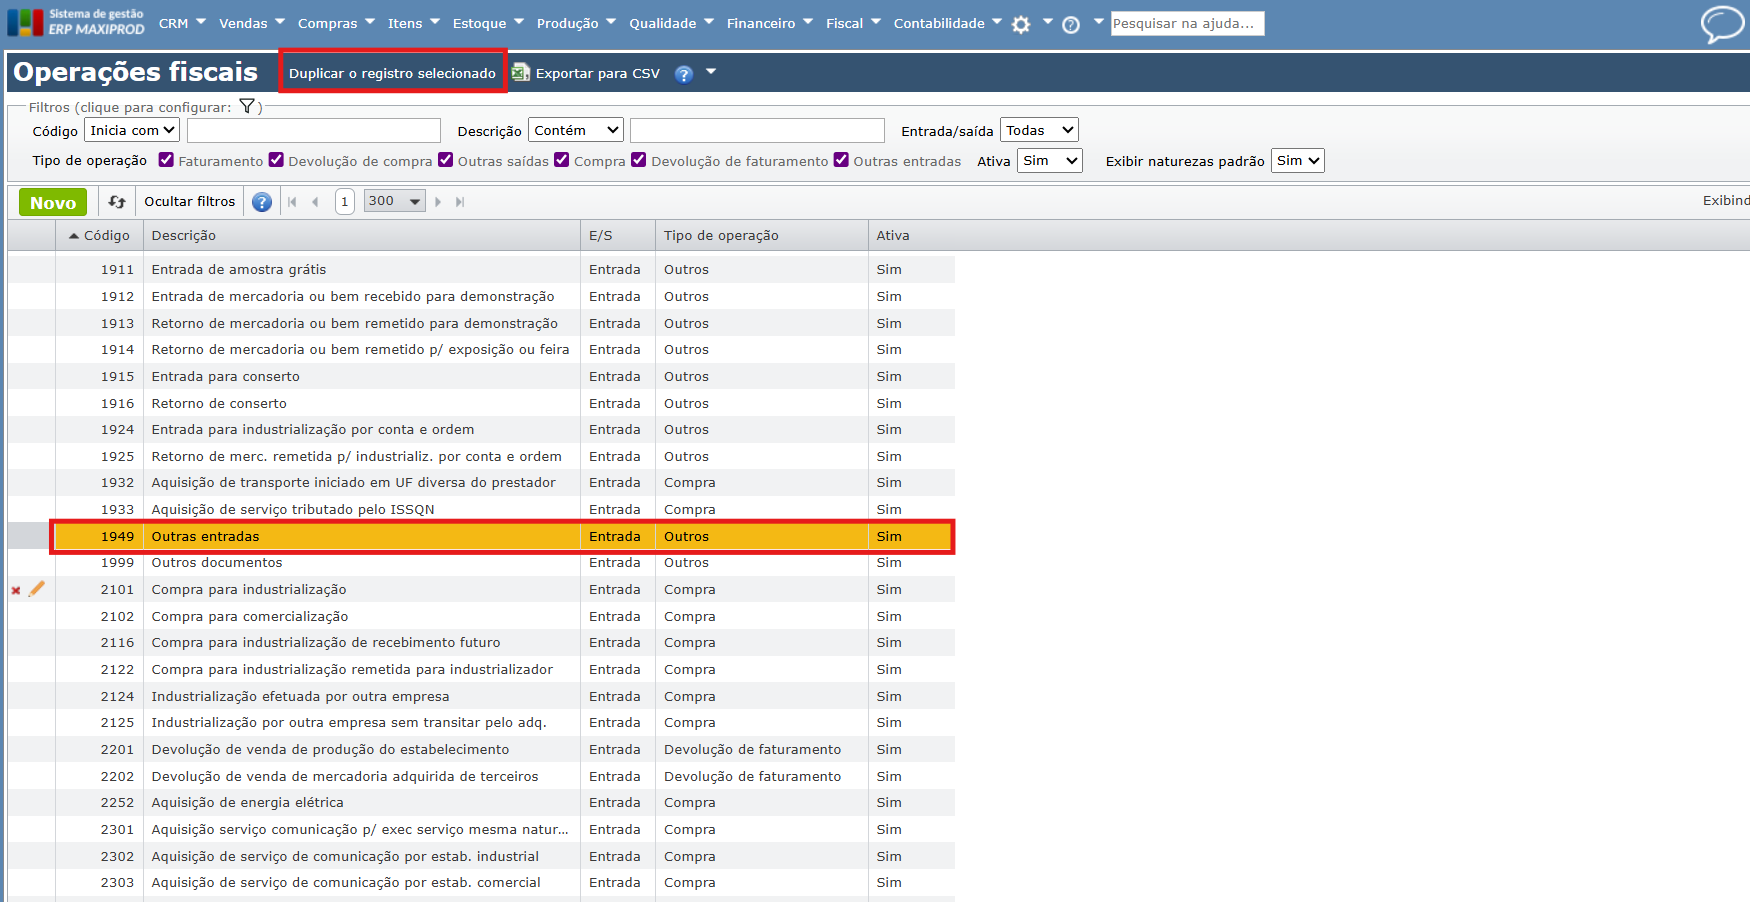Click Duplicar o registro selecionado

[392, 73]
